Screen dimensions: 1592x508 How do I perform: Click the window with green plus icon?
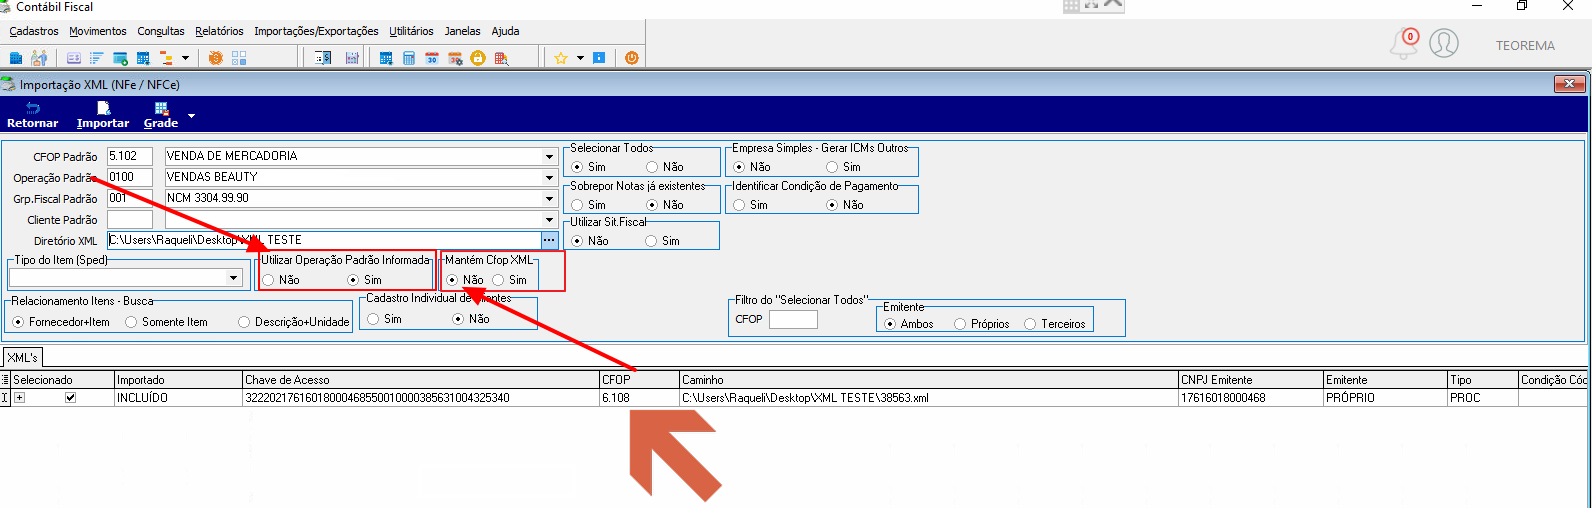click(120, 58)
